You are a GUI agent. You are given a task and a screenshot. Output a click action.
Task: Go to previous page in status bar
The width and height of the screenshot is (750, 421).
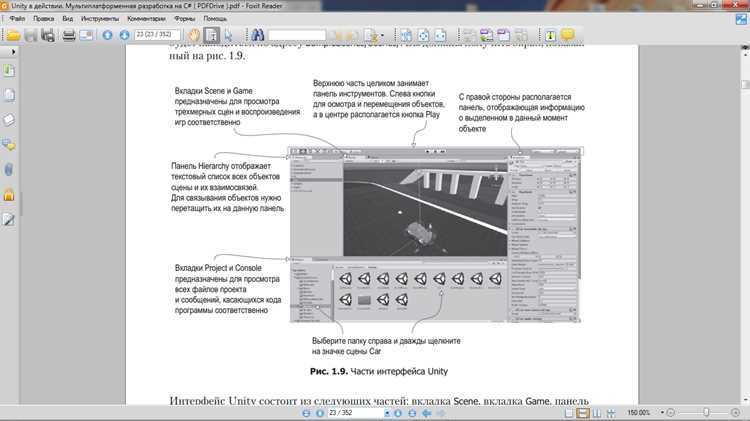pyautogui.click(x=320, y=413)
